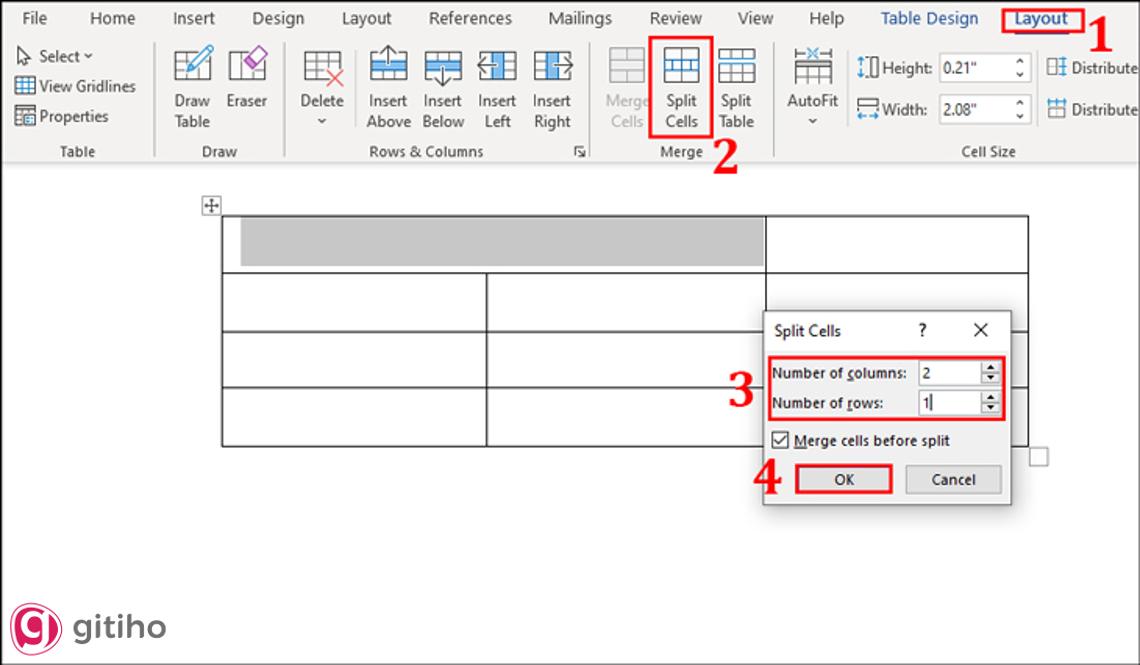Viewport: 1140px width, 665px height.
Task: Decrease cell Height with down arrow
Action: click(1020, 75)
